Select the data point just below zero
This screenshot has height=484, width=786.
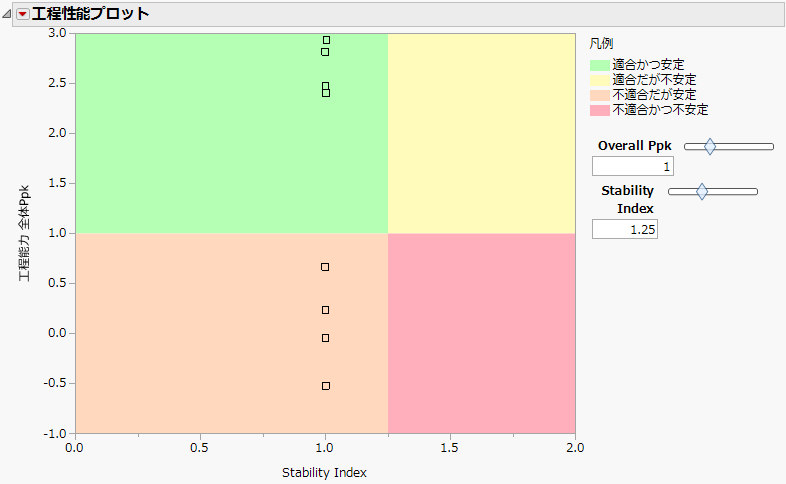pos(325,338)
